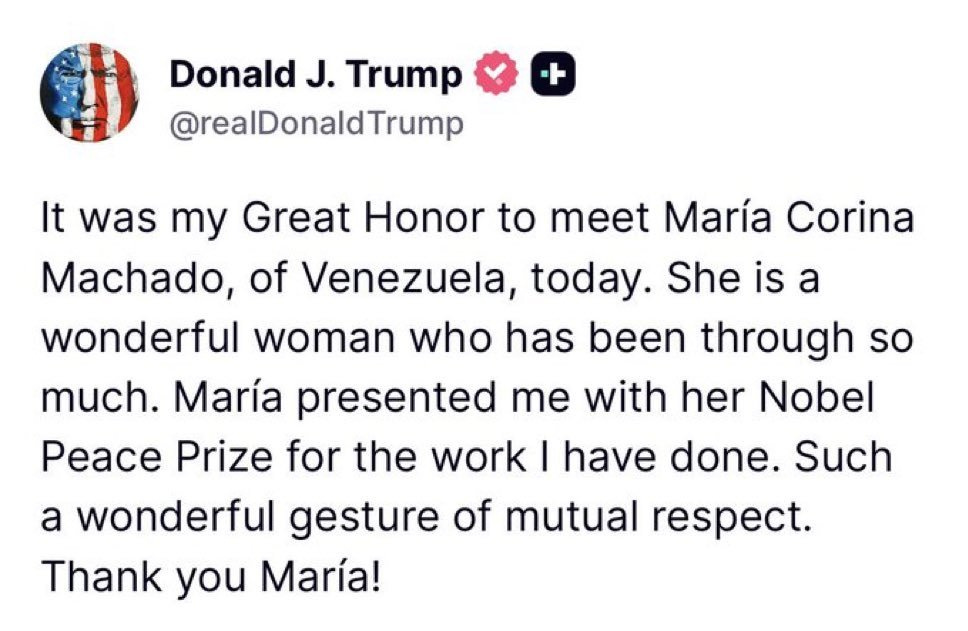Open the @realDonaldTrump handle link
The width and height of the screenshot is (968, 631).
point(317,124)
